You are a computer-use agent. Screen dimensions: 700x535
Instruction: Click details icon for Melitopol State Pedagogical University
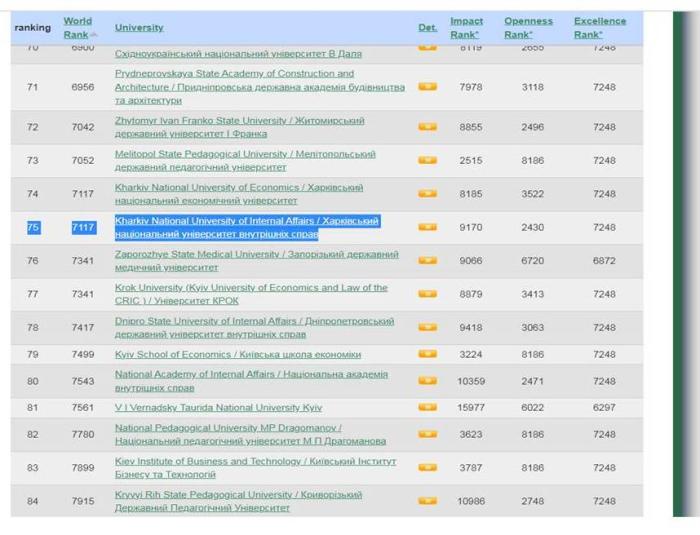[x=427, y=160]
